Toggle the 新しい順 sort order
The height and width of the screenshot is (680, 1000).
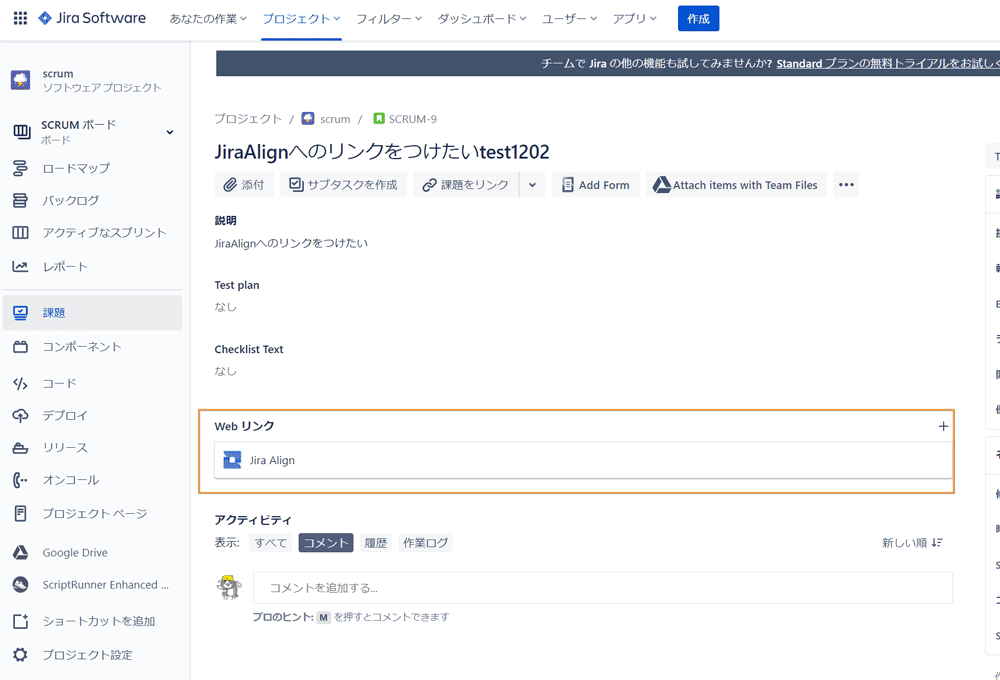[912, 543]
